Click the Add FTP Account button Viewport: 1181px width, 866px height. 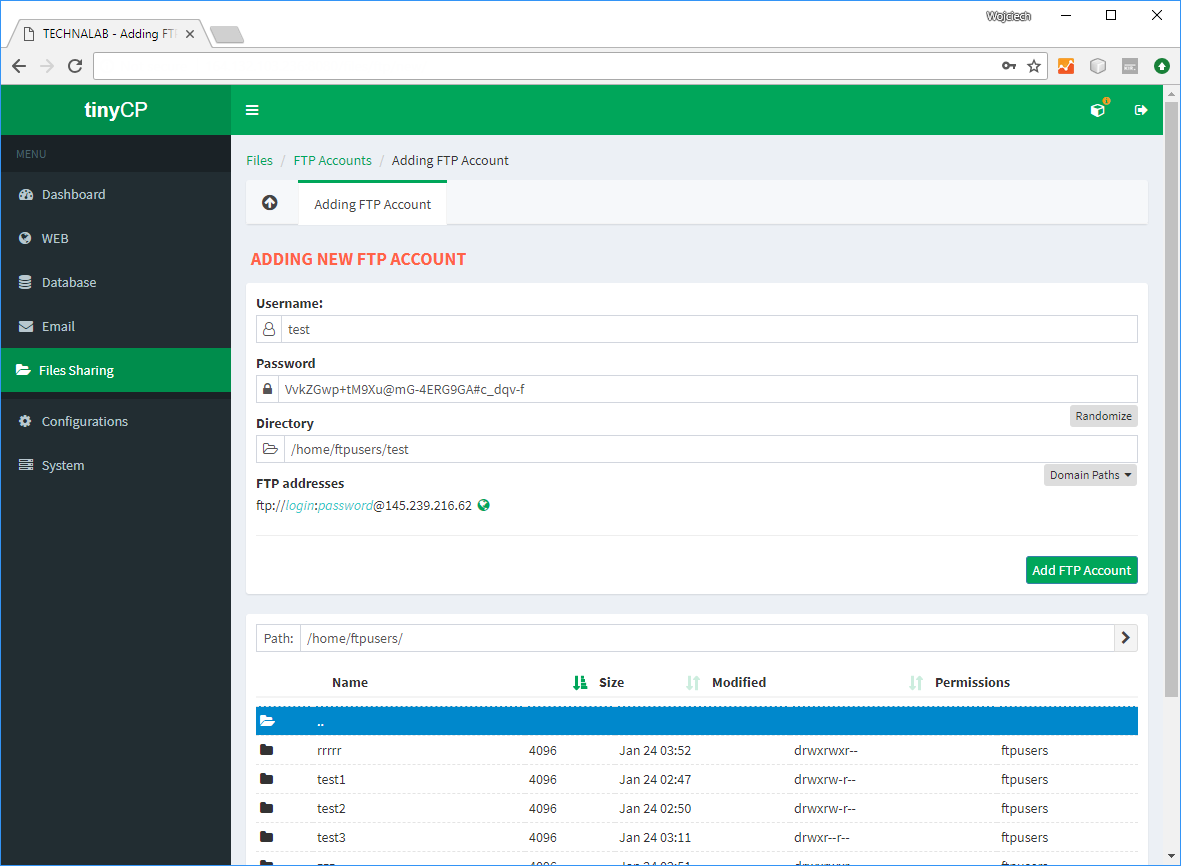(1082, 570)
